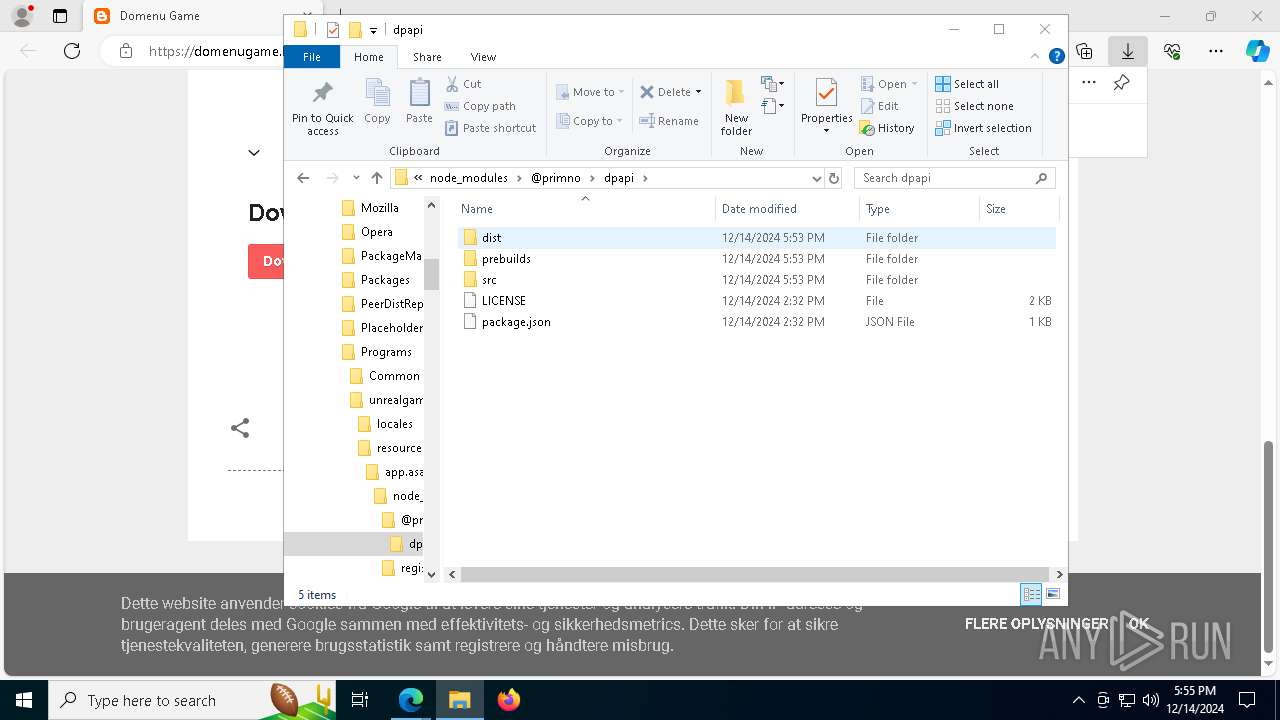1280x720 pixels.
Task: Click Pin to Quick access icon
Action: [x=322, y=107]
